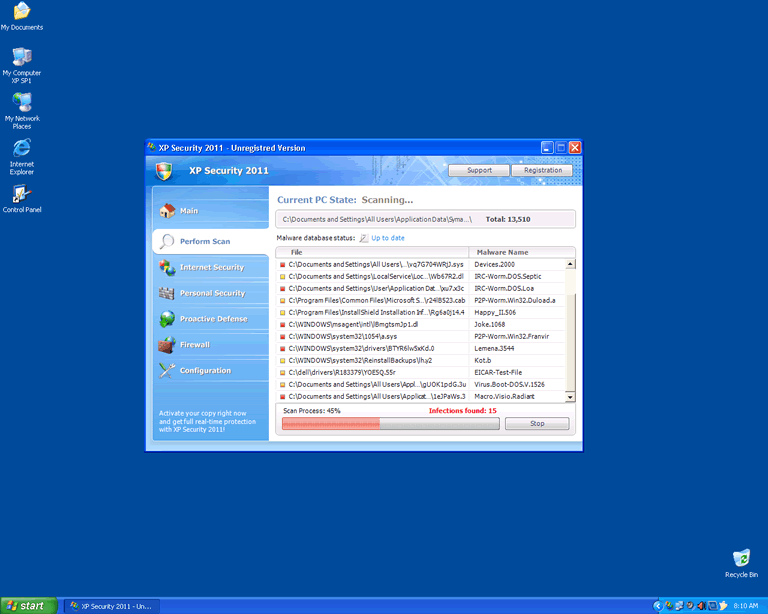Click the volume speaker tray icon

pos(701,606)
